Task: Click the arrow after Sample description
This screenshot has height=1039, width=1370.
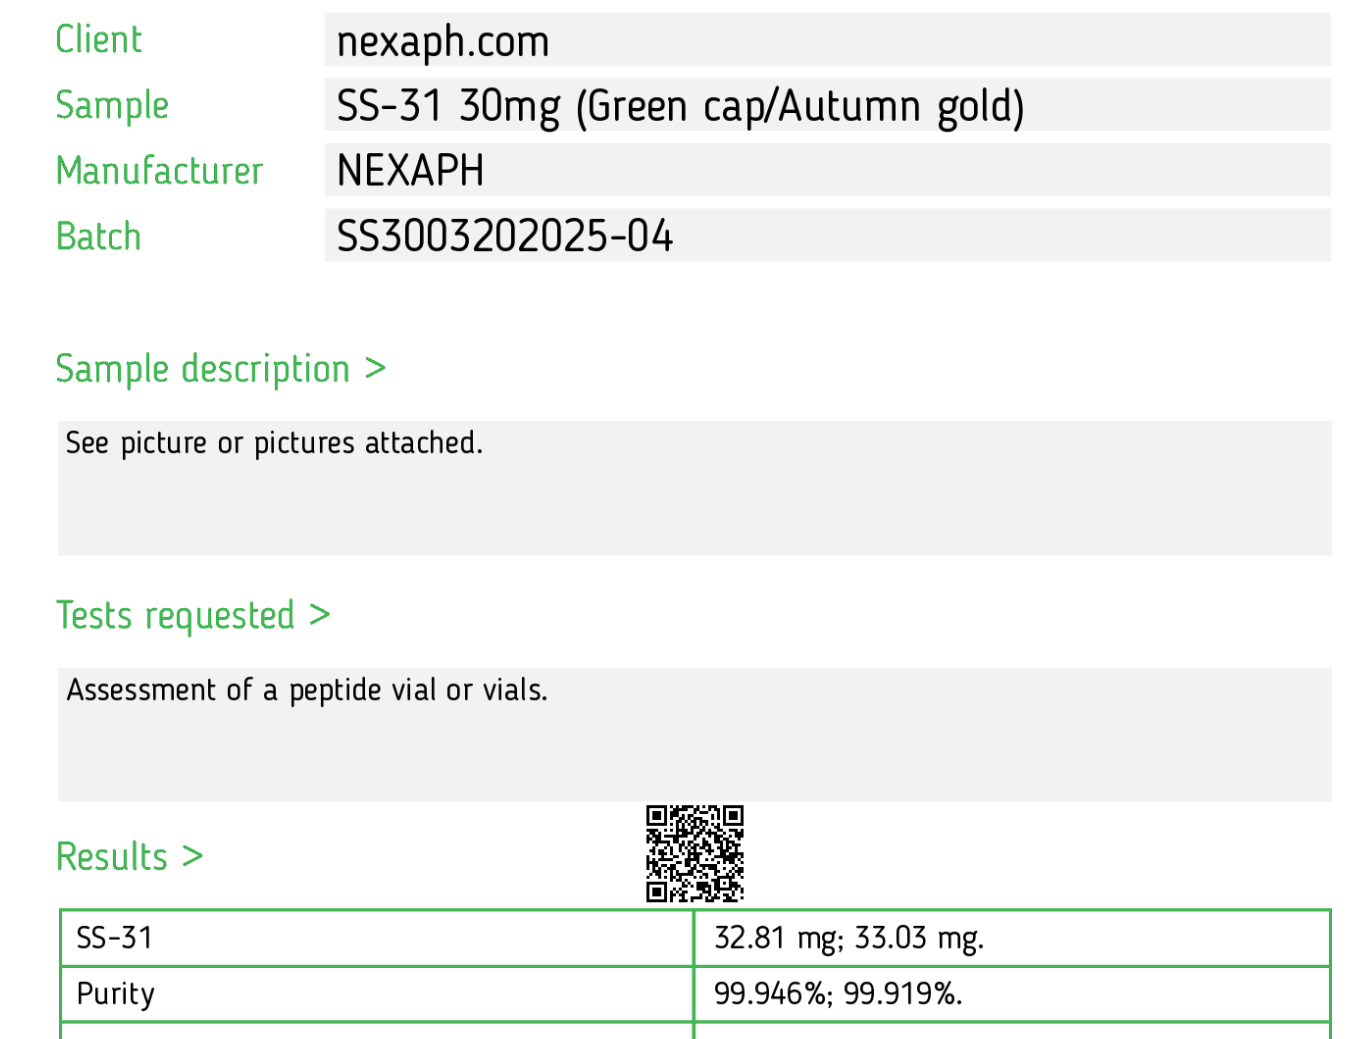Action: pos(375,369)
